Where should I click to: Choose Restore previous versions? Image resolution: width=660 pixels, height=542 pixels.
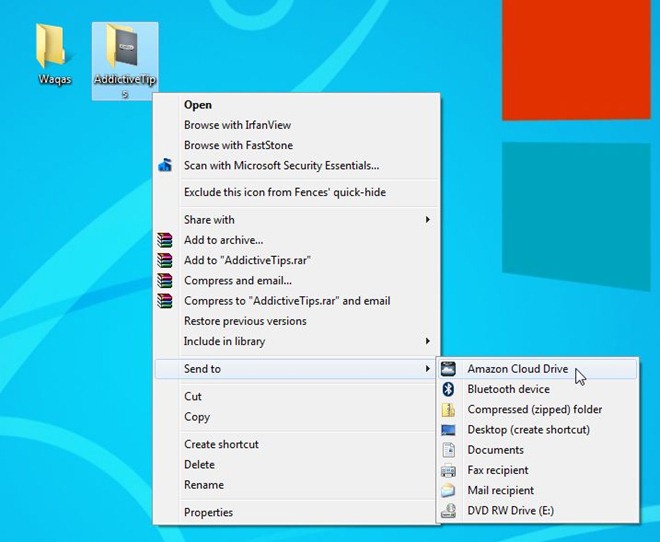click(296, 321)
